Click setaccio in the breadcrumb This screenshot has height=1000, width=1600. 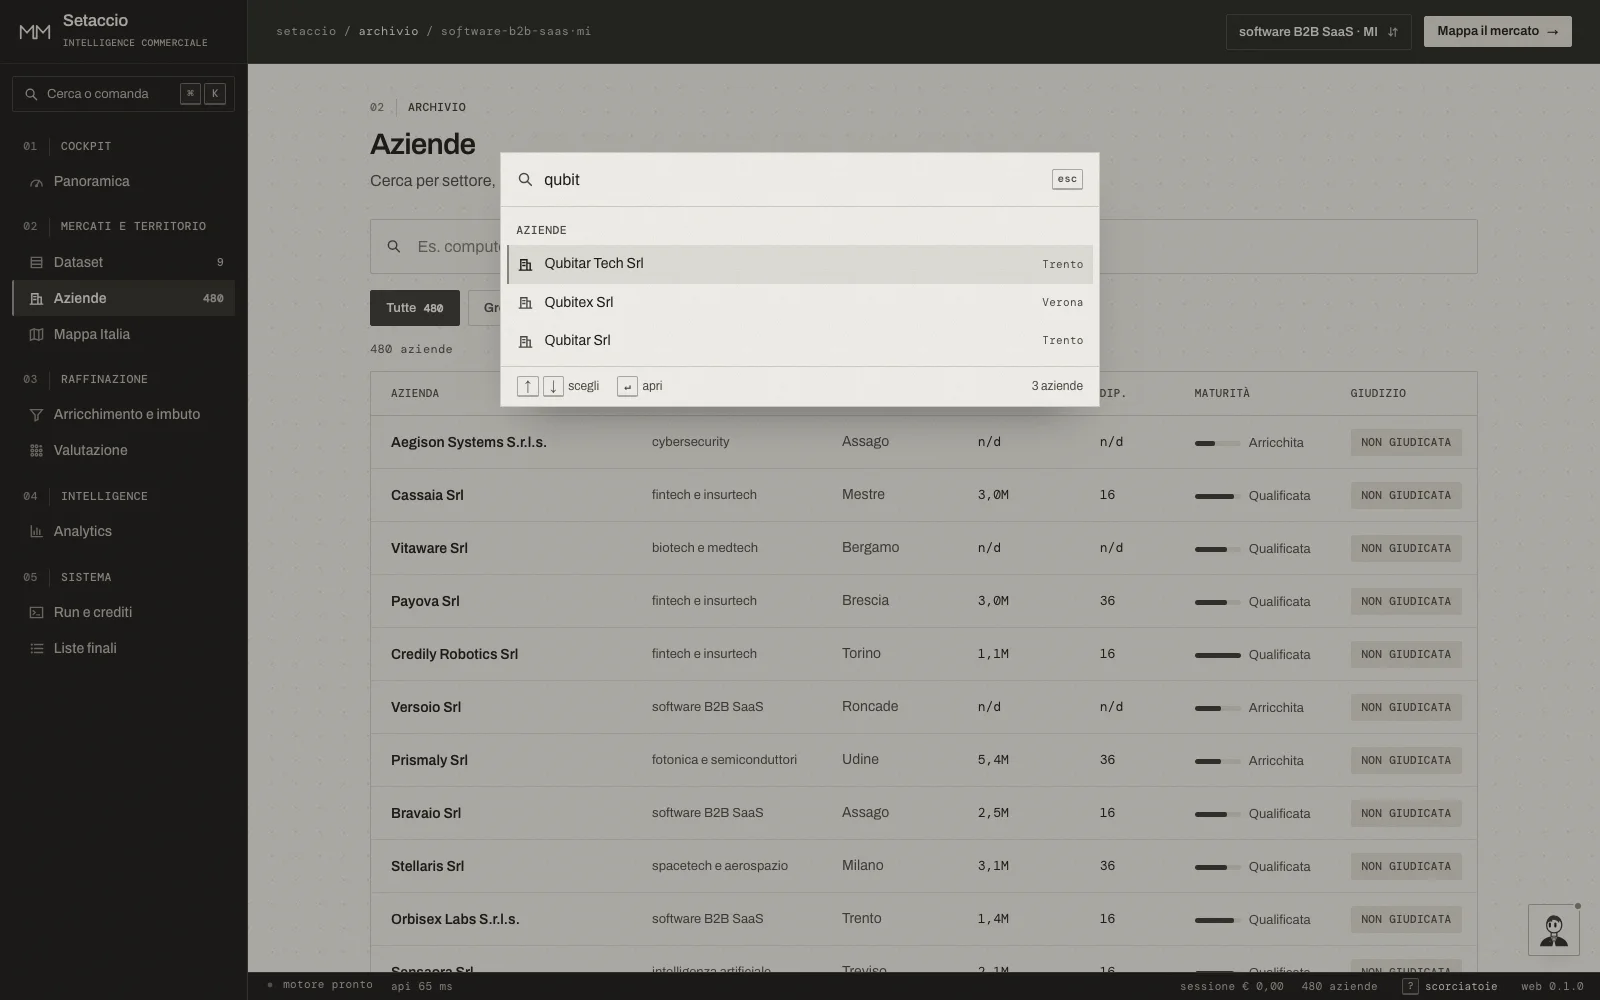[x=306, y=32]
